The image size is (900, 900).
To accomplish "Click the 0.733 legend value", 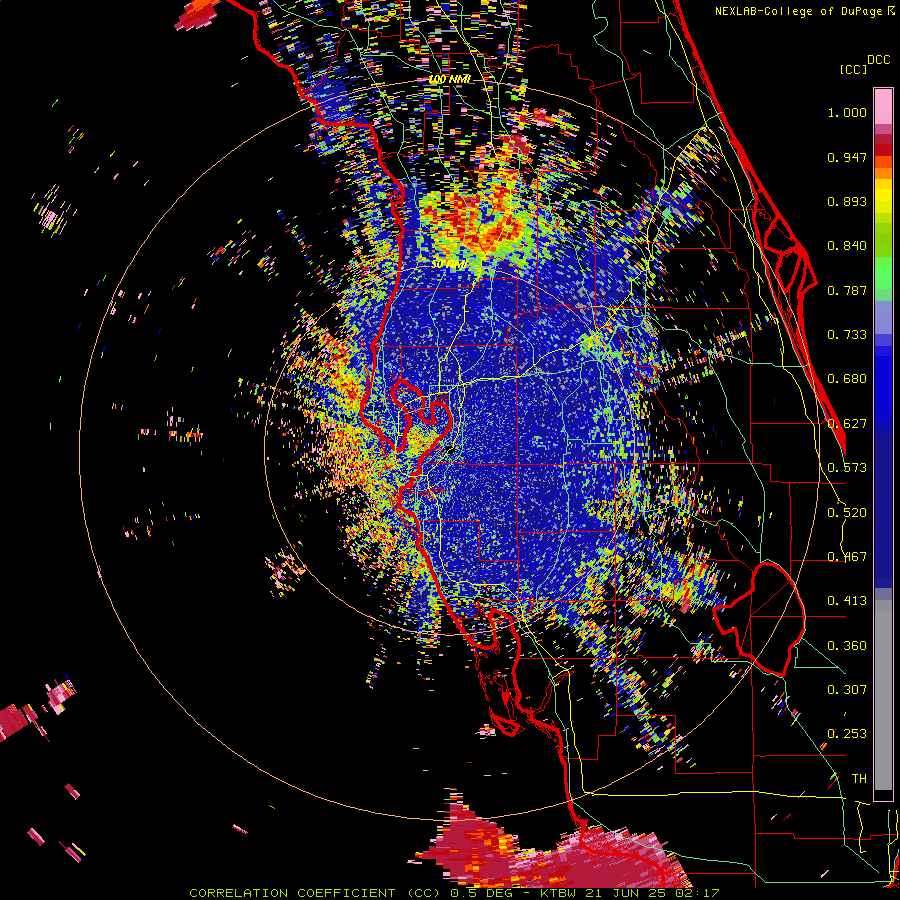I will click(x=847, y=335).
